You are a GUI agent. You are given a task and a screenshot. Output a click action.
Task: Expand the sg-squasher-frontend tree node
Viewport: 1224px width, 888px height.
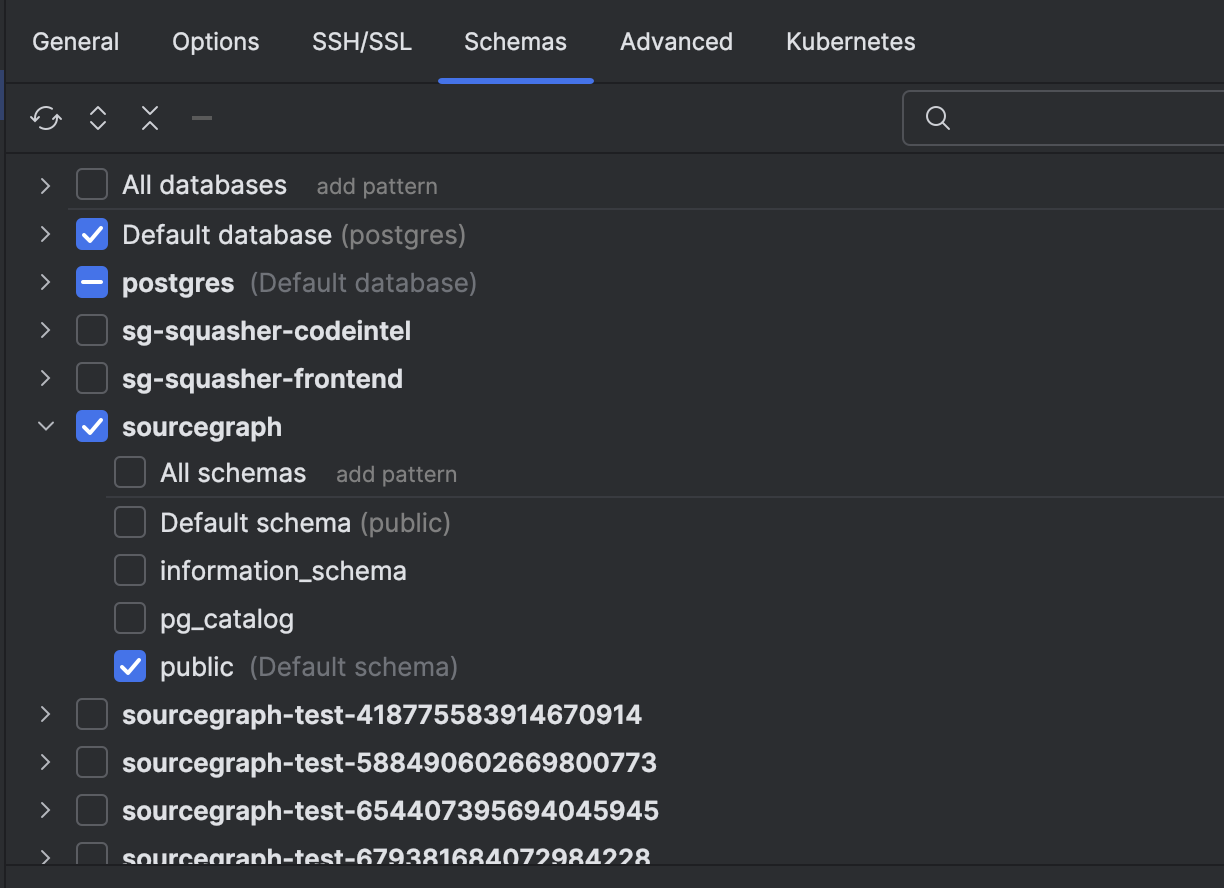pyautogui.click(x=45, y=378)
